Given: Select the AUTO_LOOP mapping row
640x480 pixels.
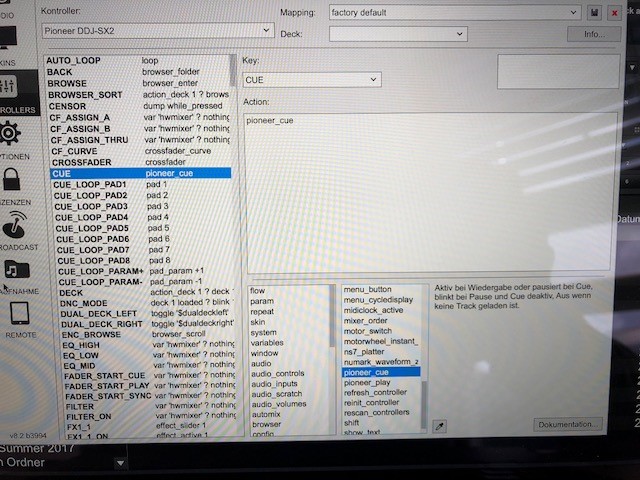Looking at the screenshot, I should click(x=138, y=60).
